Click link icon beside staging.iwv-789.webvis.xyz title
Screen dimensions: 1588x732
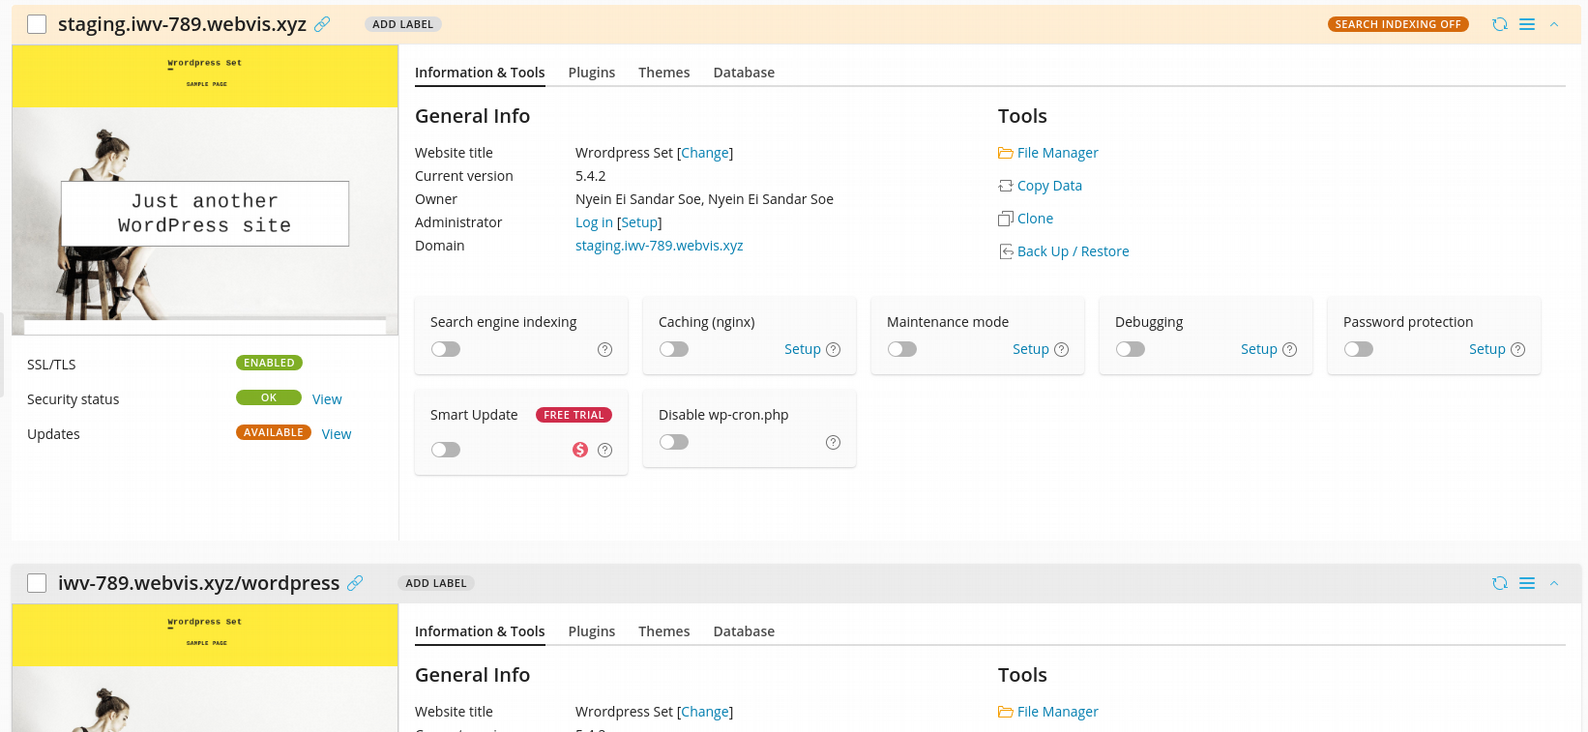322,24
